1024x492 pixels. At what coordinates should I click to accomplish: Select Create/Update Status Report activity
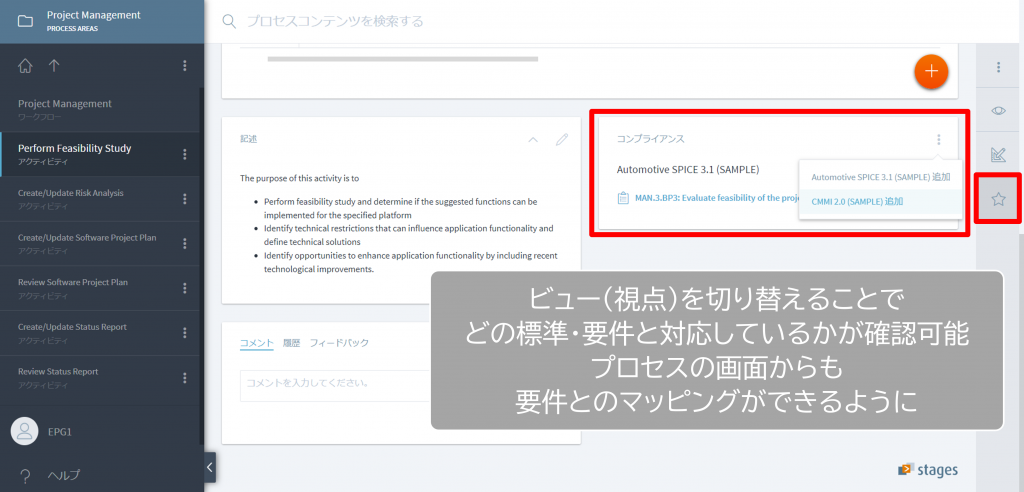(x=101, y=333)
